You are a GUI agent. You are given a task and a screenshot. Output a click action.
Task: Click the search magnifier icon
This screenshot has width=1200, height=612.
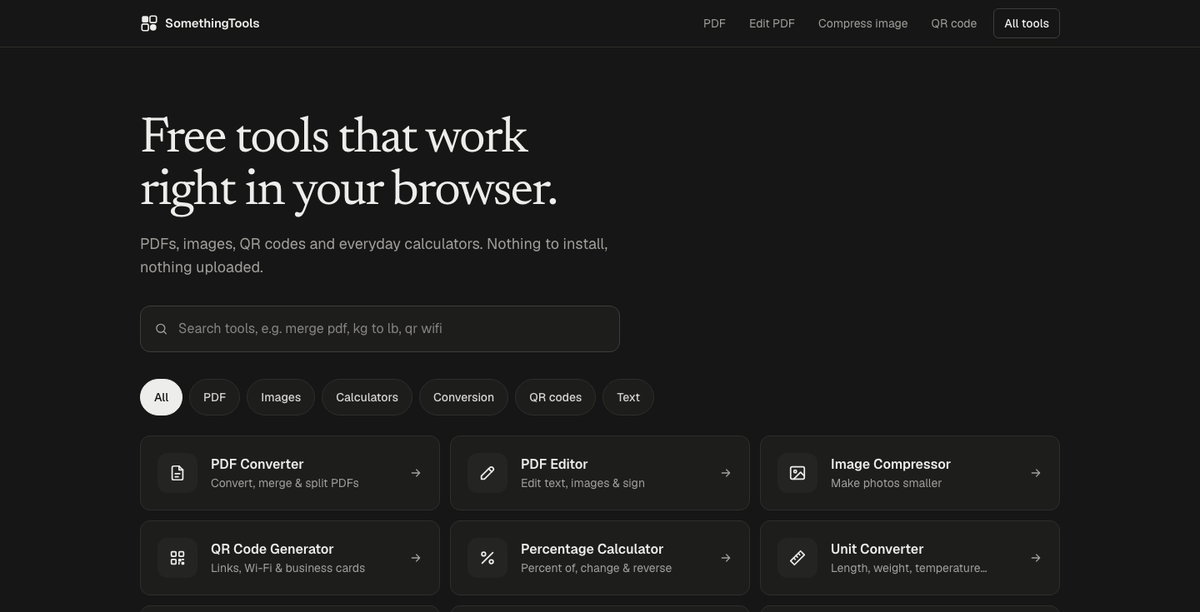161,329
